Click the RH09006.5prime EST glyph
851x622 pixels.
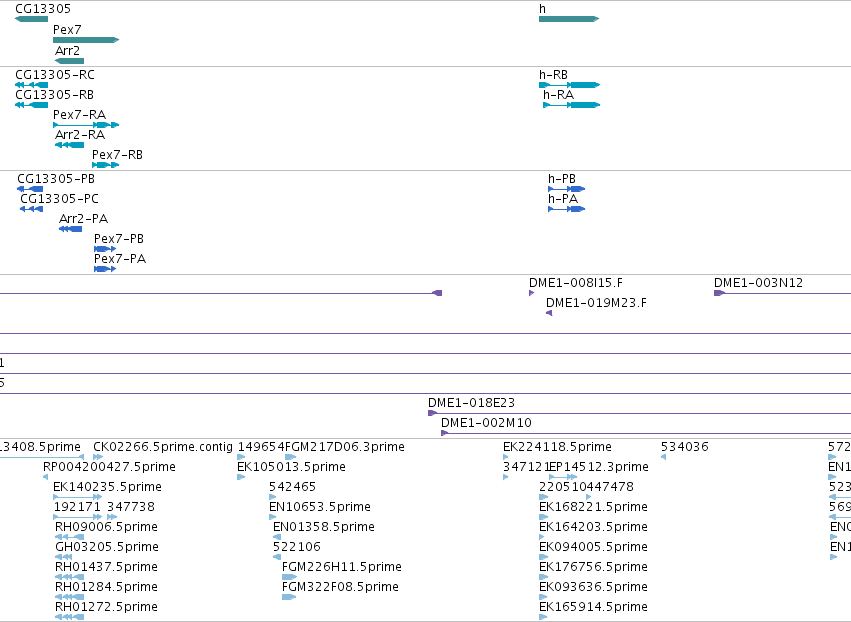tap(69, 537)
